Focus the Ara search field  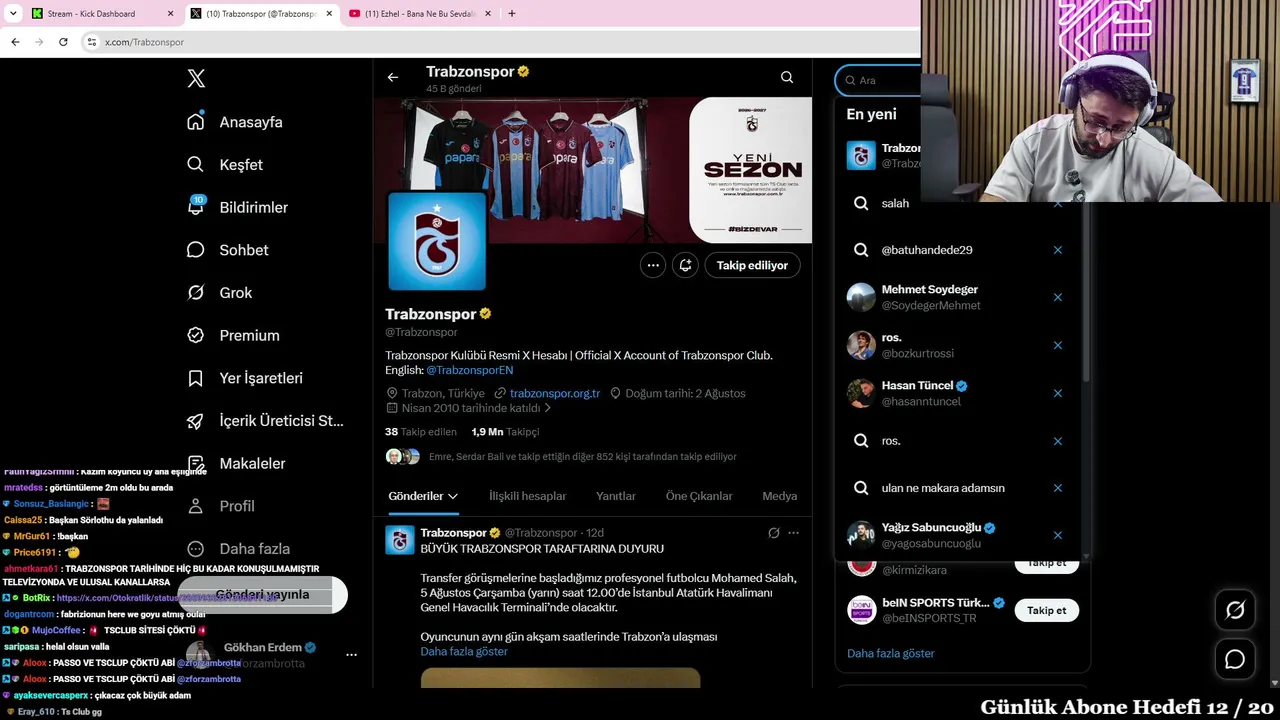click(878, 80)
